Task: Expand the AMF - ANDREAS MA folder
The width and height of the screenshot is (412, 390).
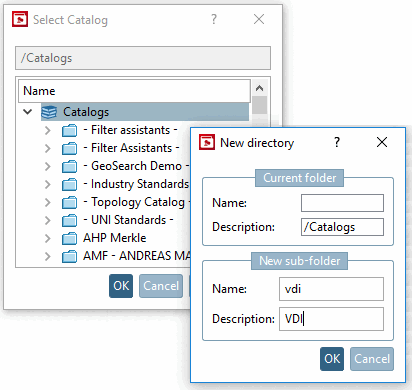Action: (48, 256)
